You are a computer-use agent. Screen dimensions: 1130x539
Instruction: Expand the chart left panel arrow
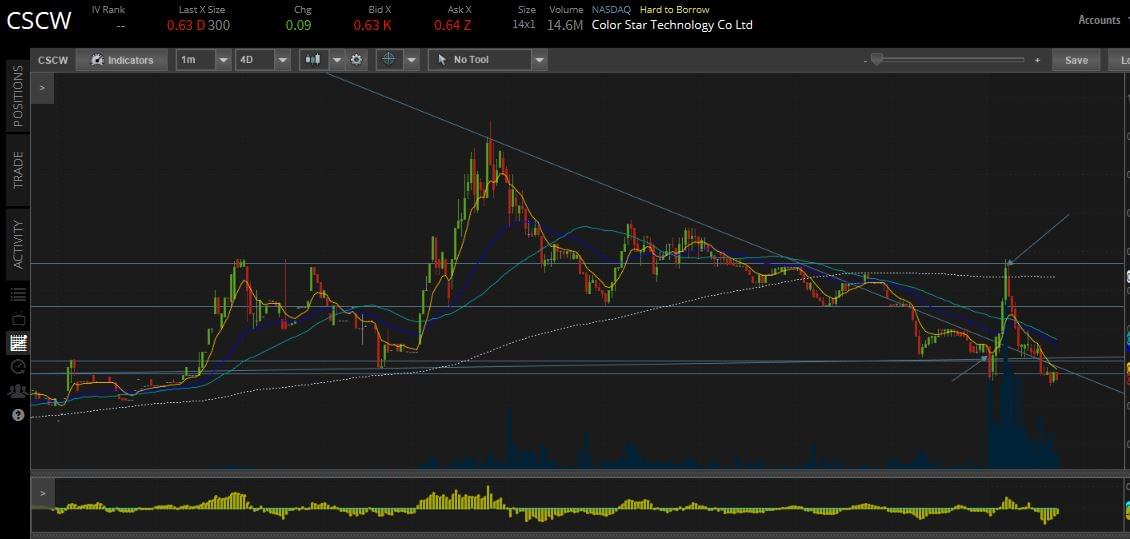43,88
